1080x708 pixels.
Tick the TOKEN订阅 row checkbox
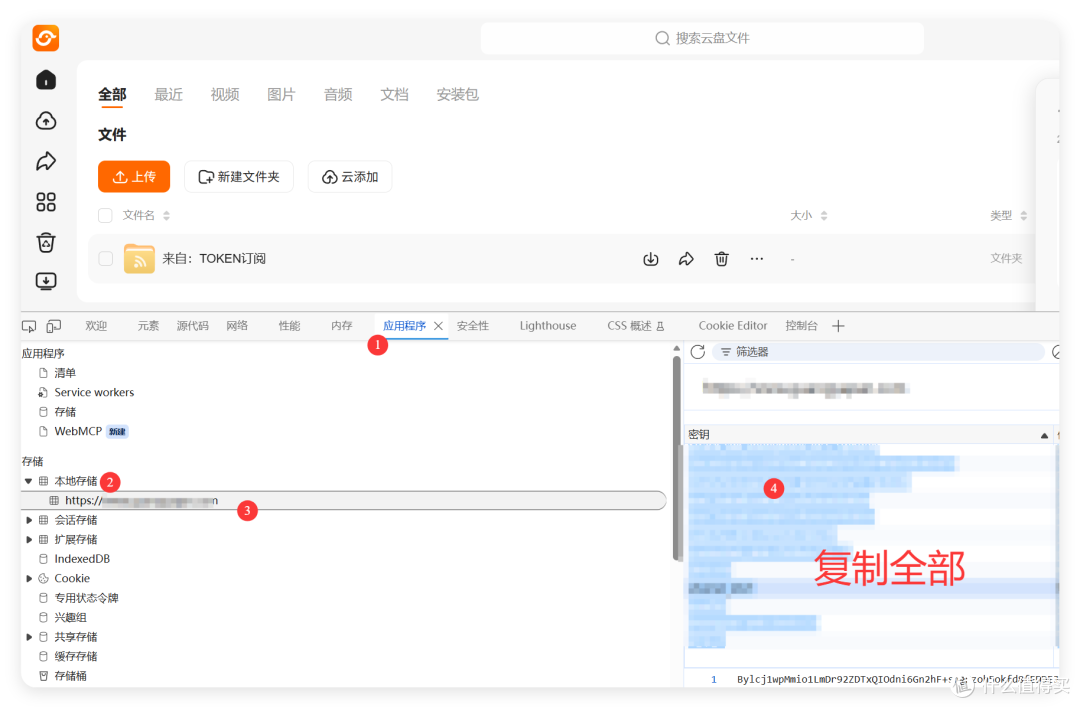point(105,259)
